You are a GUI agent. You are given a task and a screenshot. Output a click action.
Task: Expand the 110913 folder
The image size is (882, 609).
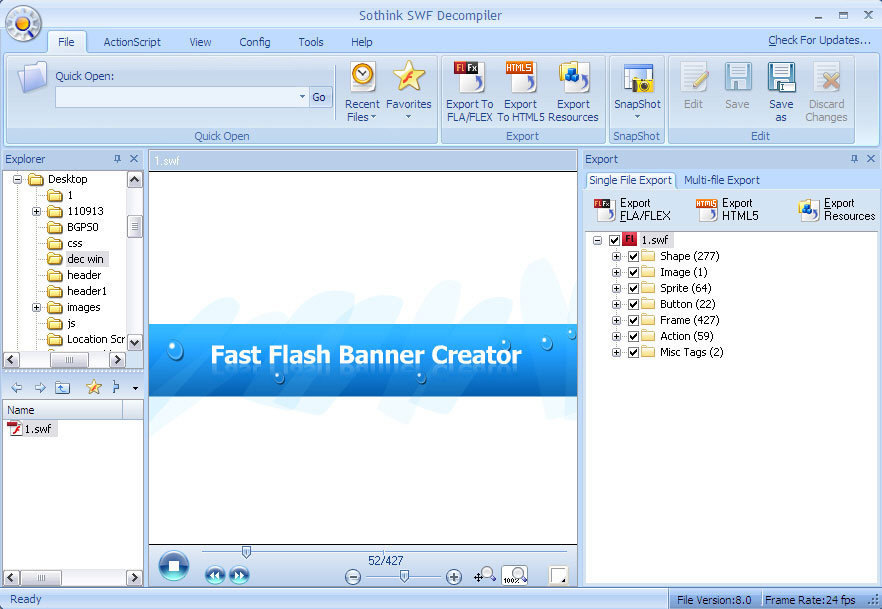pyautogui.click(x=37, y=211)
